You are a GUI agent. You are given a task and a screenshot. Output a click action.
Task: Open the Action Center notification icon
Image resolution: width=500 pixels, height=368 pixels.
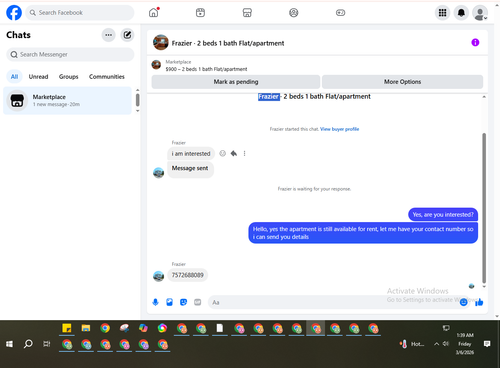pos(487,344)
